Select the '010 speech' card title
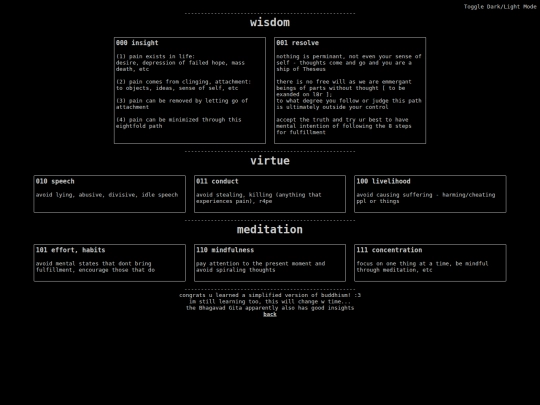This screenshot has width=540, height=405. [55, 181]
